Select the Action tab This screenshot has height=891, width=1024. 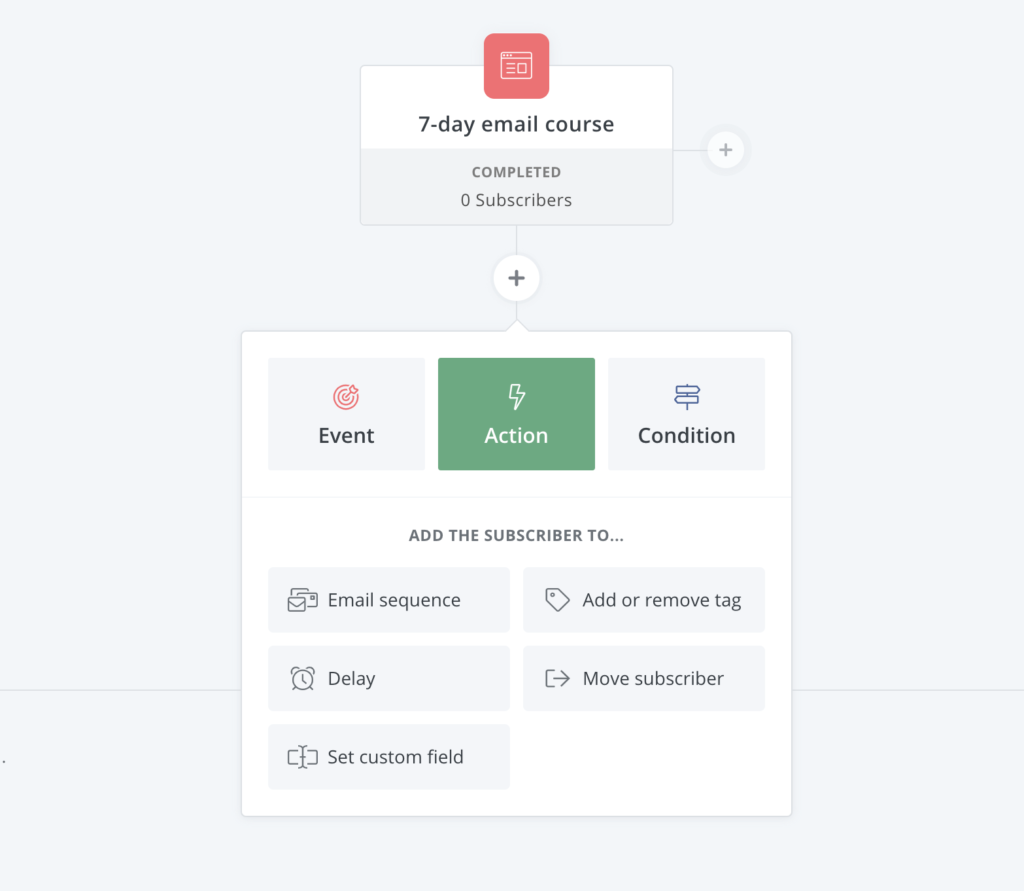[x=516, y=413]
